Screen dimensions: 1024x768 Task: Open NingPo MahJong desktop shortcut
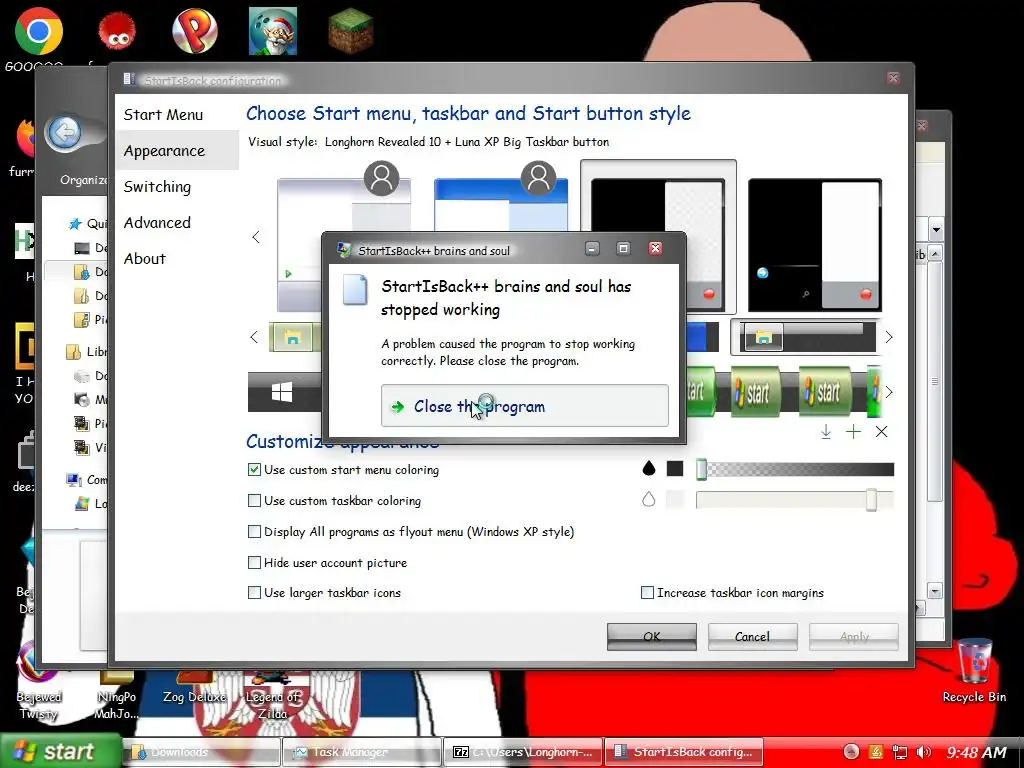(x=116, y=697)
